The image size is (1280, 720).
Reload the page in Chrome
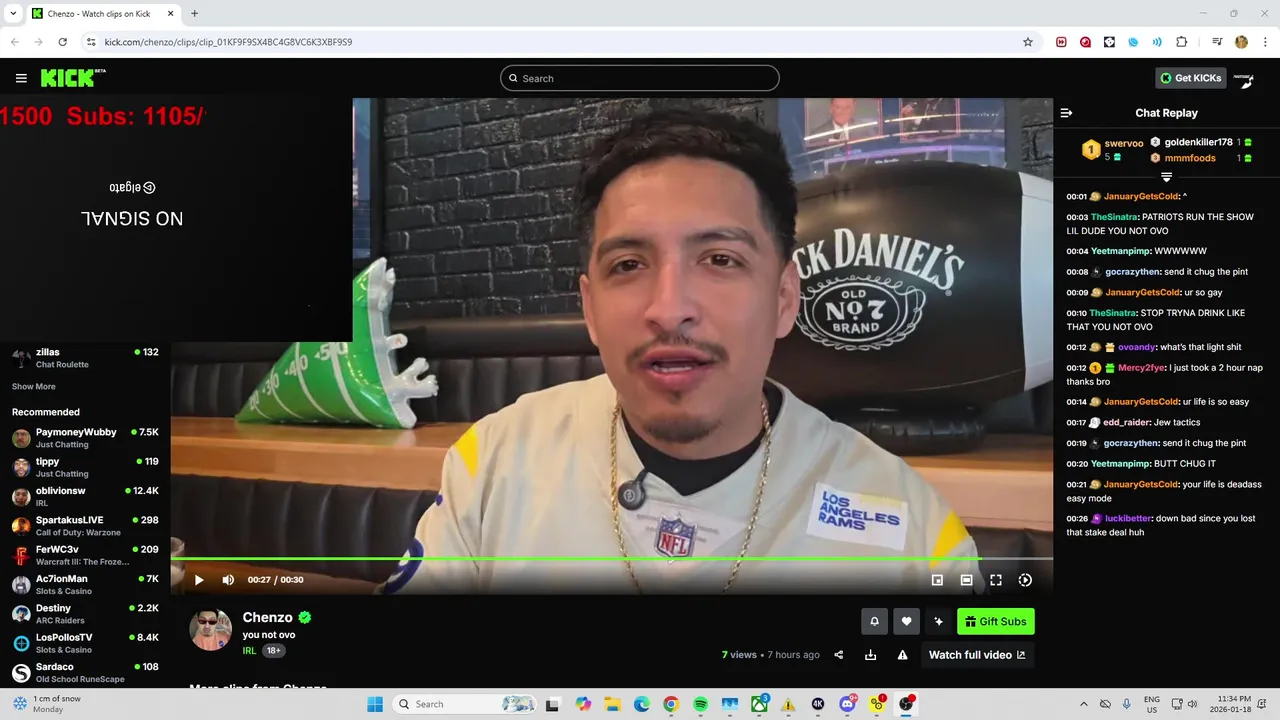point(62,42)
